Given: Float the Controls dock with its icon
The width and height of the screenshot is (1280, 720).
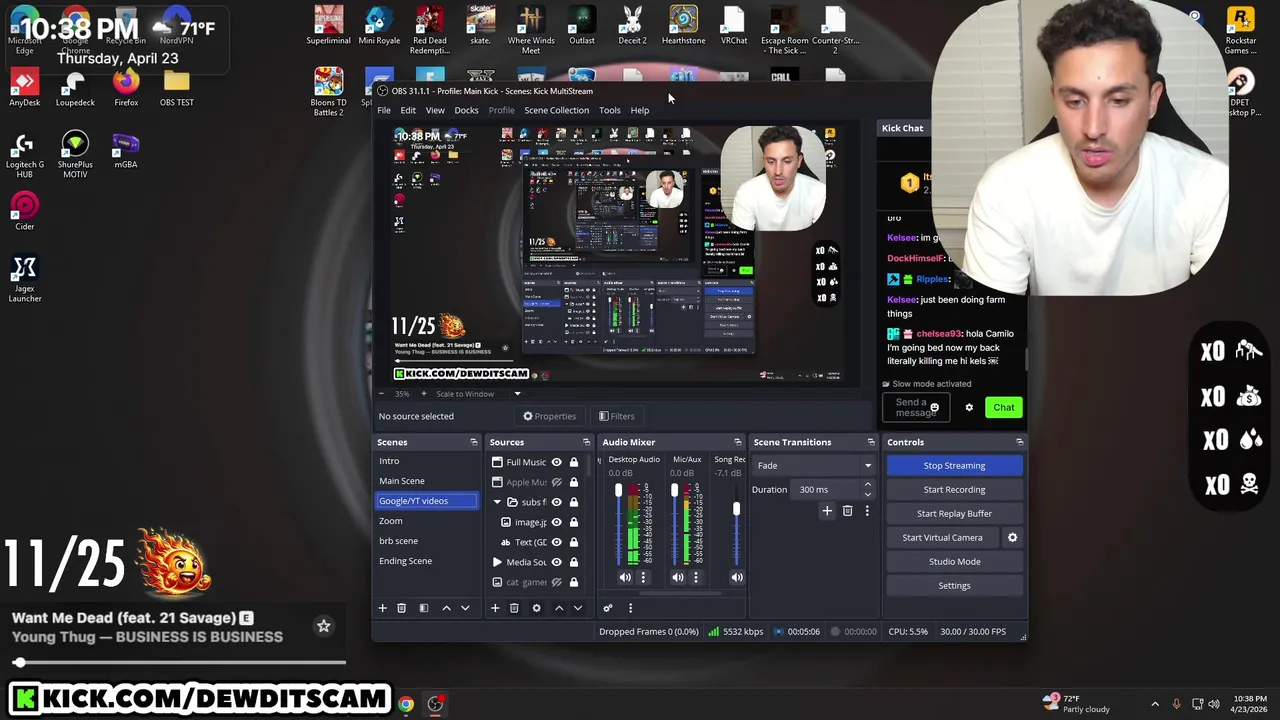Looking at the screenshot, I should [1019, 442].
